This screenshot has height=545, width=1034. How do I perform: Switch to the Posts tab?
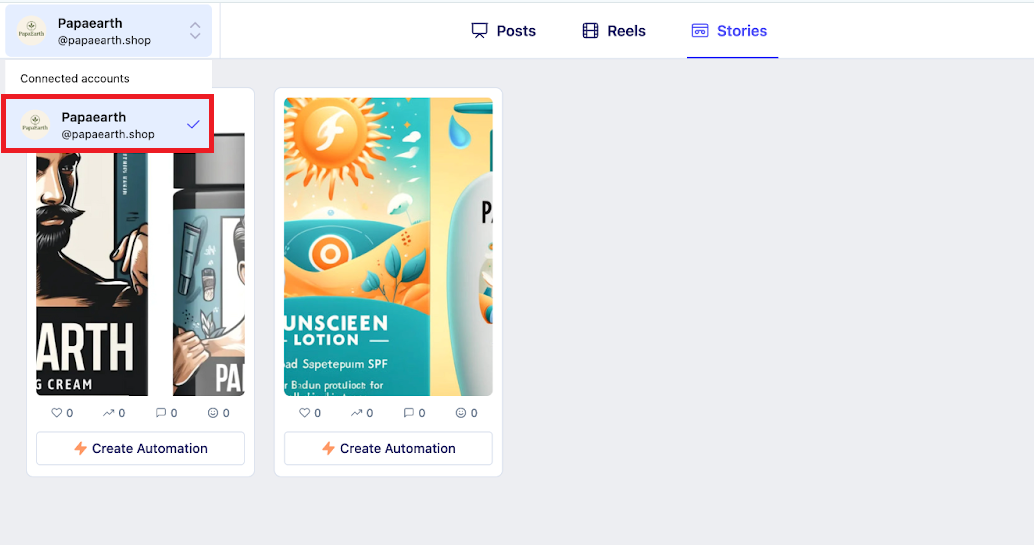pyautogui.click(x=504, y=31)
